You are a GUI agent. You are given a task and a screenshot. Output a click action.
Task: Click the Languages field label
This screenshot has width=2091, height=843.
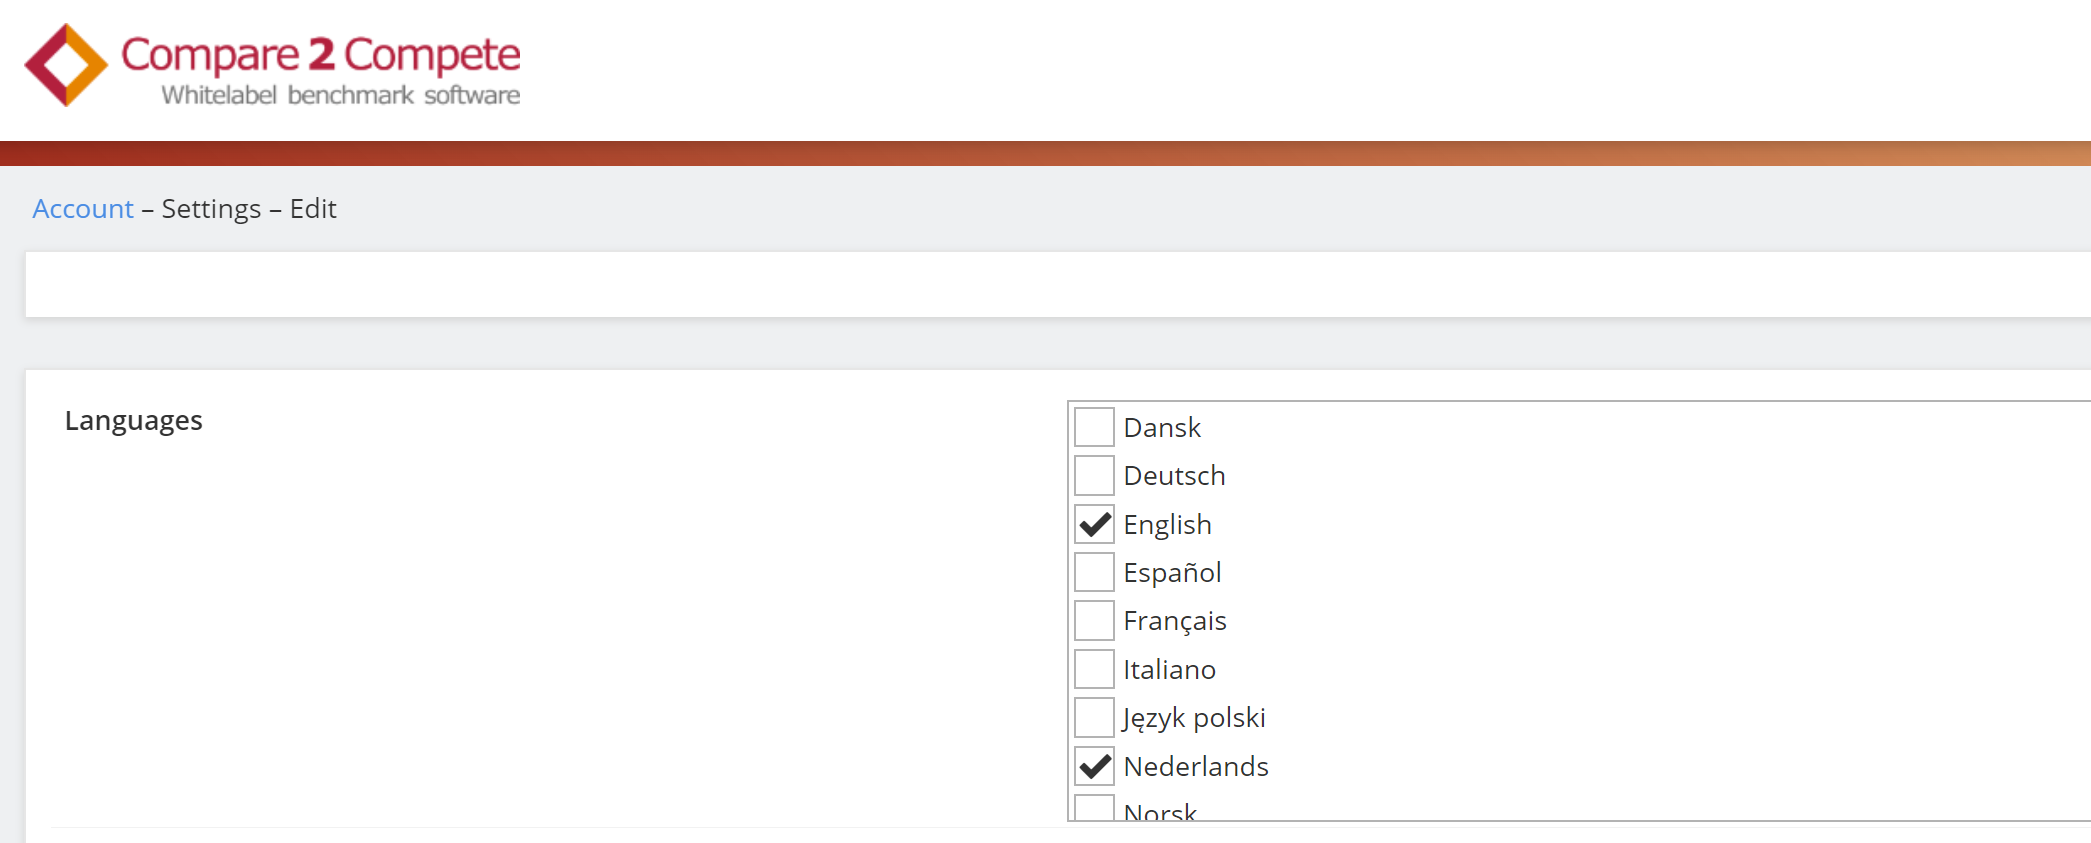pyautogui.click(x=134, y=421)
